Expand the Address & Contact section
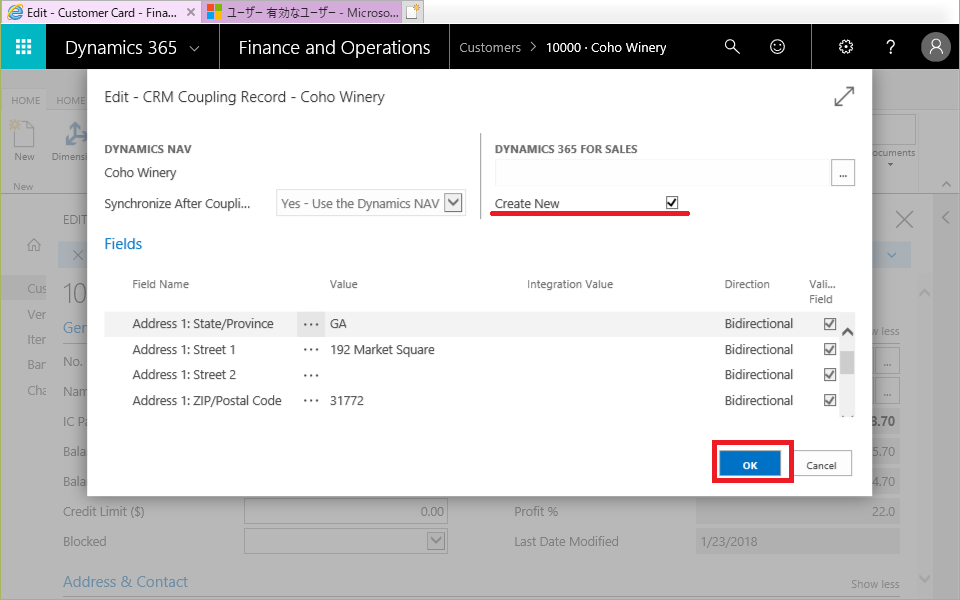The image size is (960, 600). [x=126, y=582]
